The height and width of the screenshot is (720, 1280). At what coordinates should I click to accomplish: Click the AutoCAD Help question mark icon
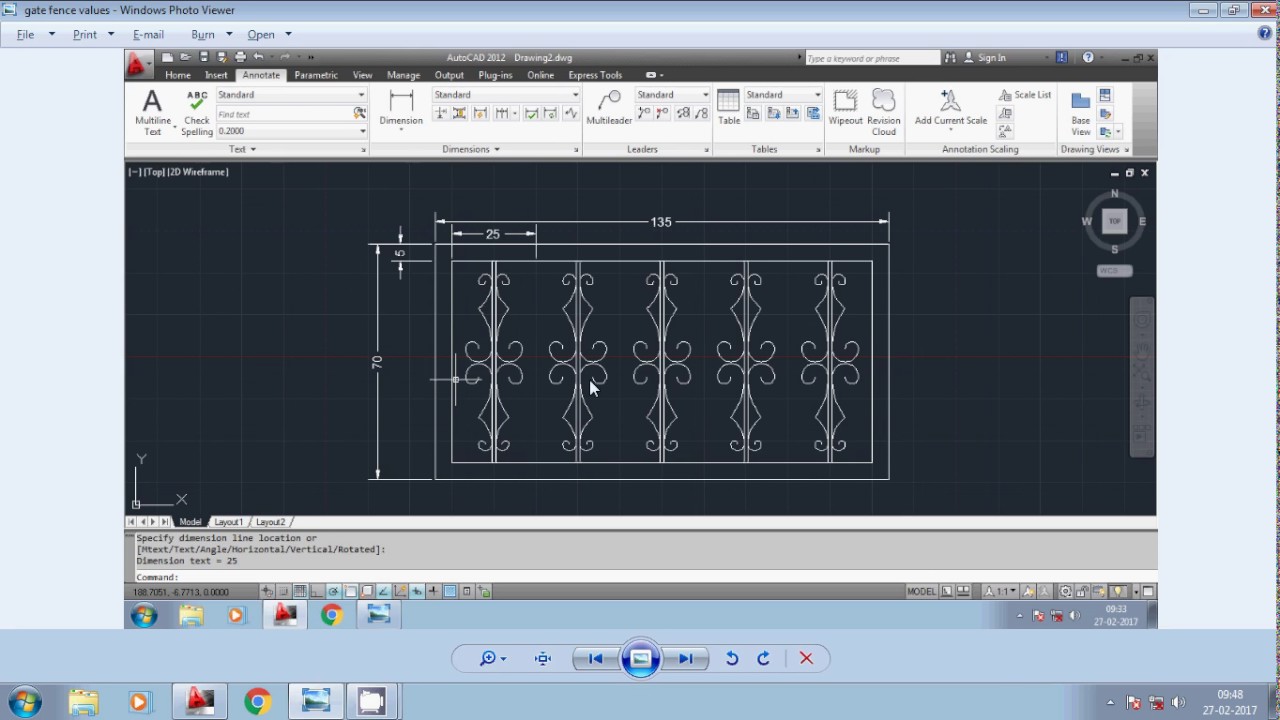click(1088, 57)
